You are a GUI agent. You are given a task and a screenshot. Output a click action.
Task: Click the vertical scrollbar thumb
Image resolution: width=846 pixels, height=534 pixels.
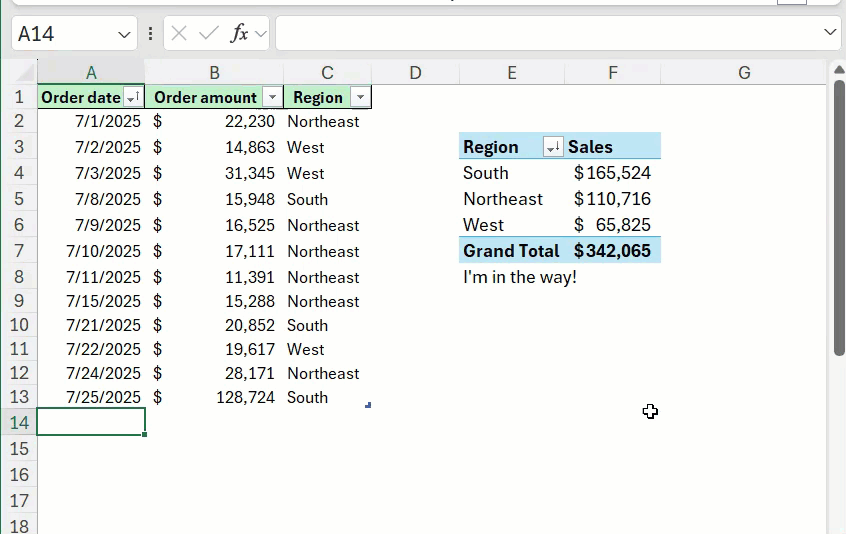838,217
